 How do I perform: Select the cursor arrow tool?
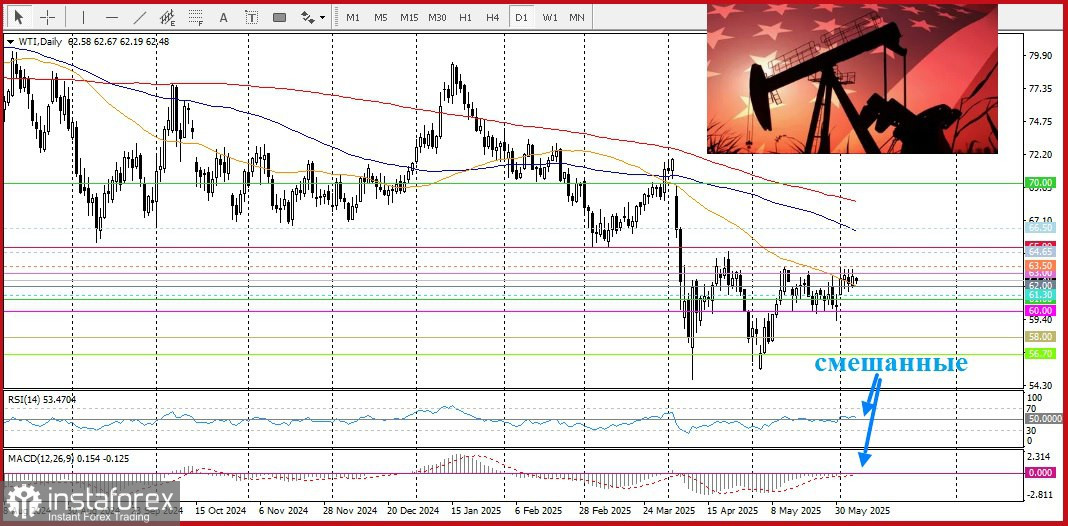point(18,17)
